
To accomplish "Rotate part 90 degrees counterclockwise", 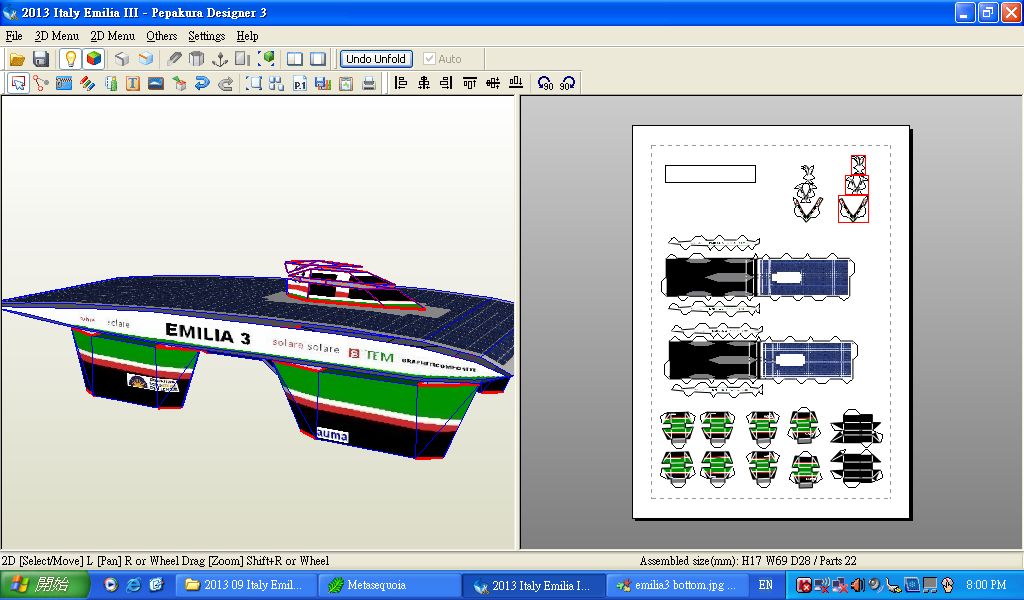I will pos(545,84).
